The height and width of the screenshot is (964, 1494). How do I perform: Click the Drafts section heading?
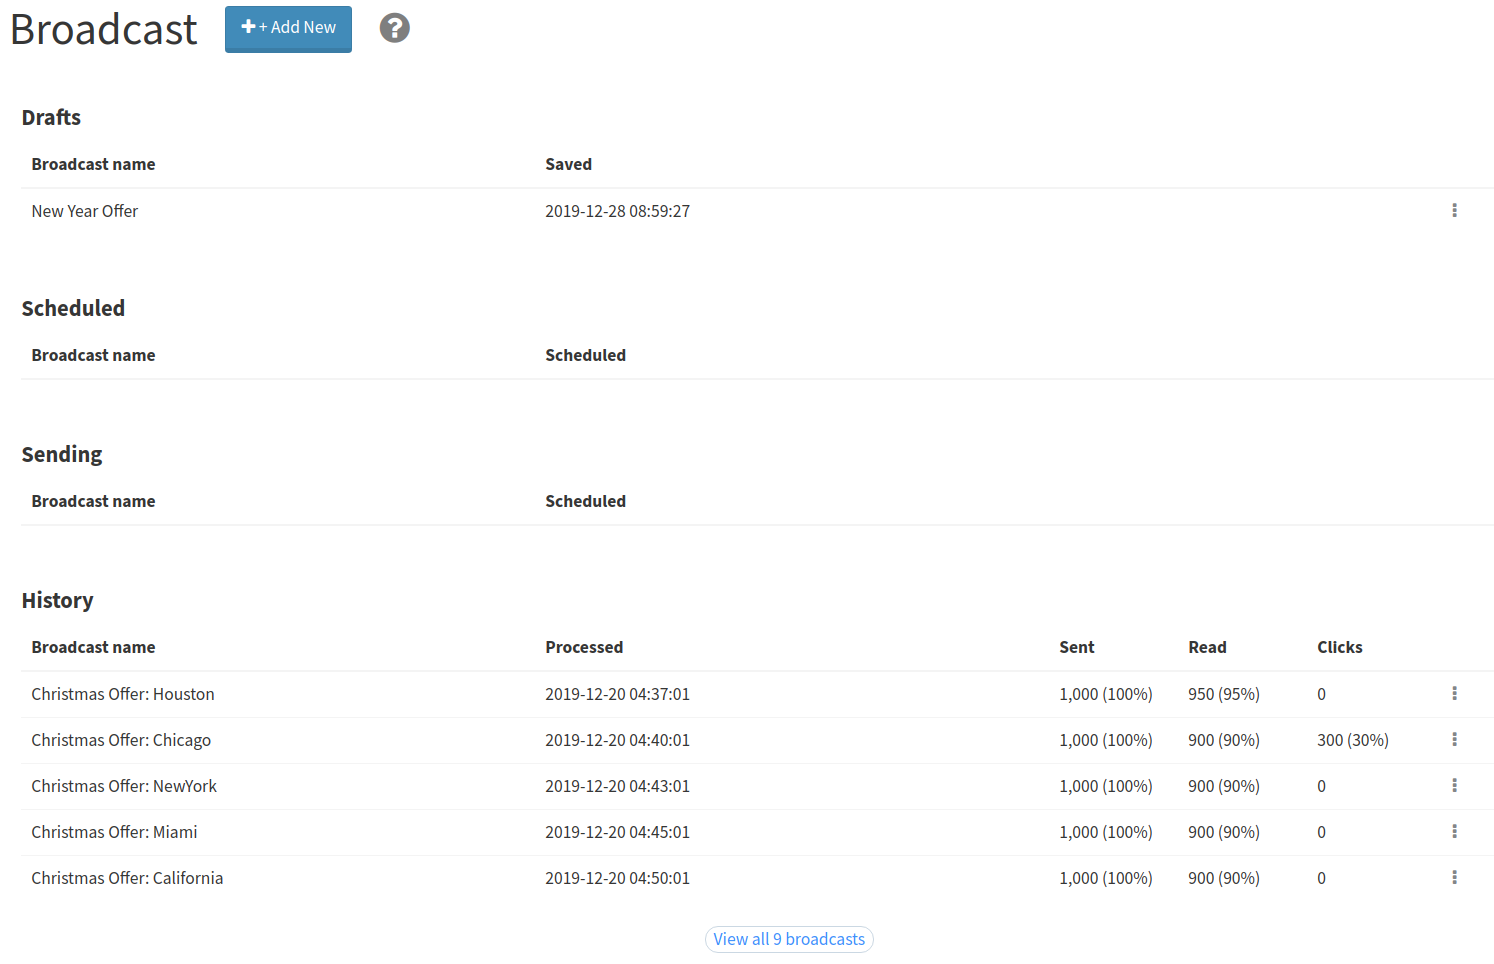click(x=51, y=117)
